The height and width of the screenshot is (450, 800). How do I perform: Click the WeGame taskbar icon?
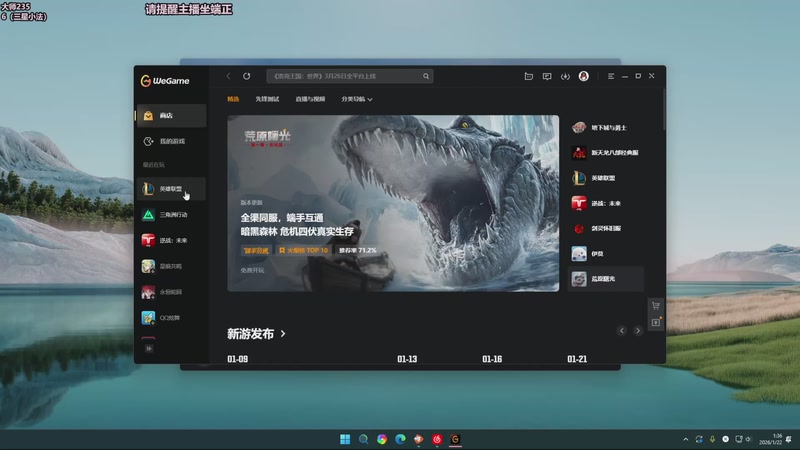tap(455, 439)
